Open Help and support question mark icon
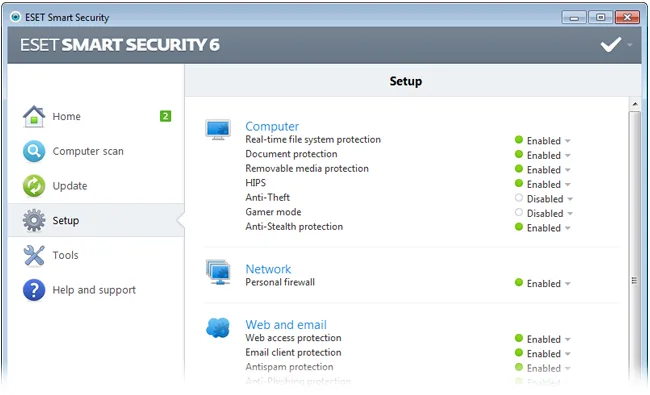The height and width of the screenshot is (395, 650). (x=34, y=290)
